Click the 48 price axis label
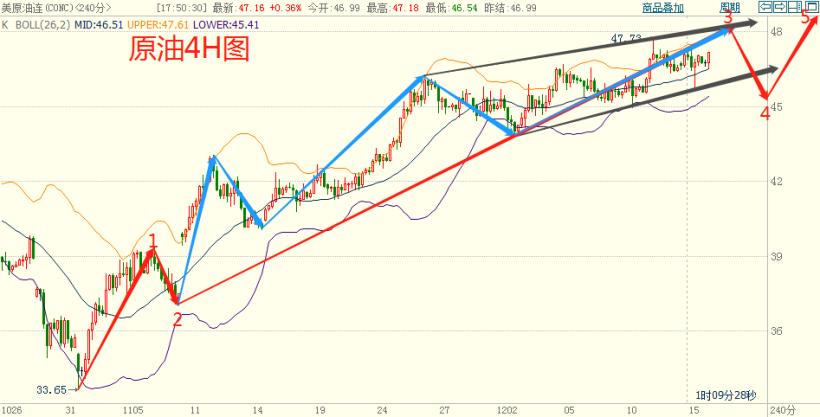This screenshot has width=820, height=417. tap(777, 32)
